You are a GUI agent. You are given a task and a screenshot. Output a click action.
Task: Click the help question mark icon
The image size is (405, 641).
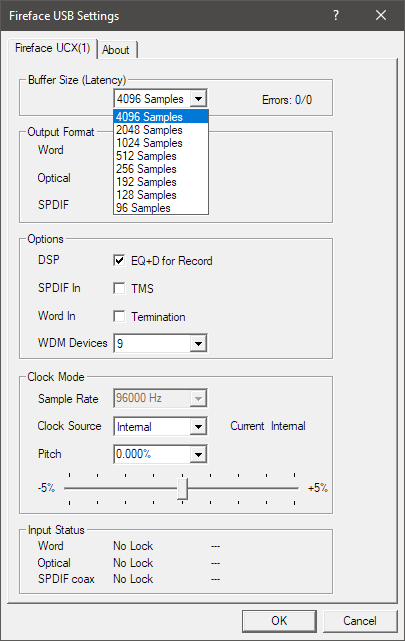click(336, 16)
